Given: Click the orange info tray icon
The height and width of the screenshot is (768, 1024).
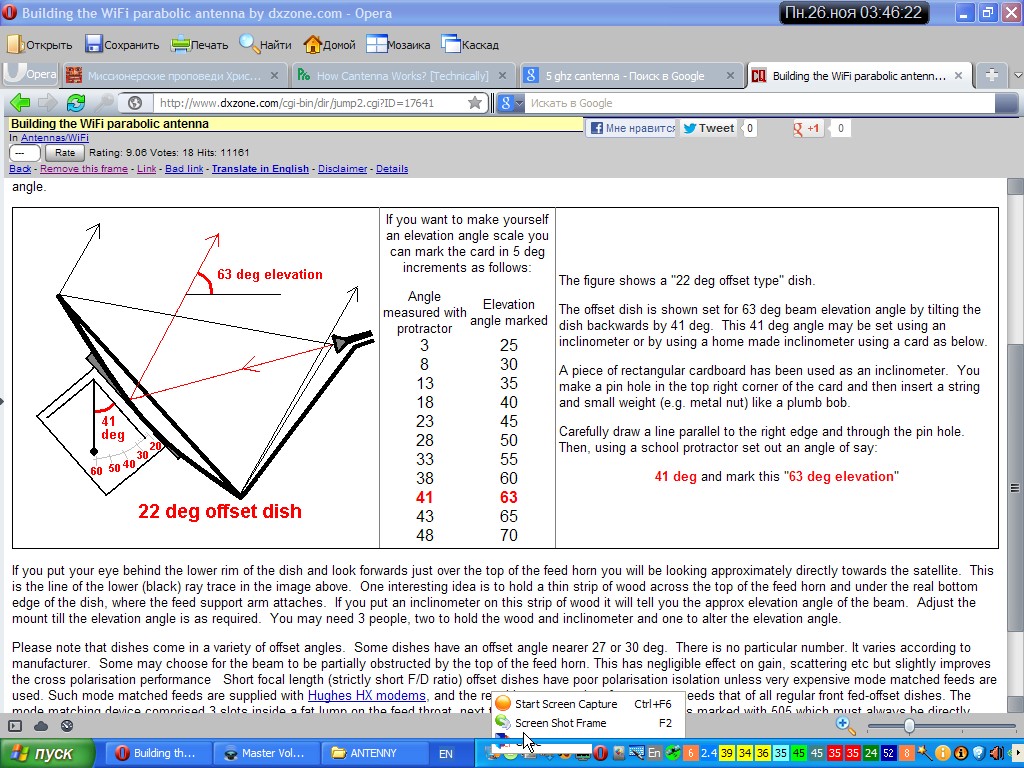Looking at the screenshot, I should [x=942, y=753].
